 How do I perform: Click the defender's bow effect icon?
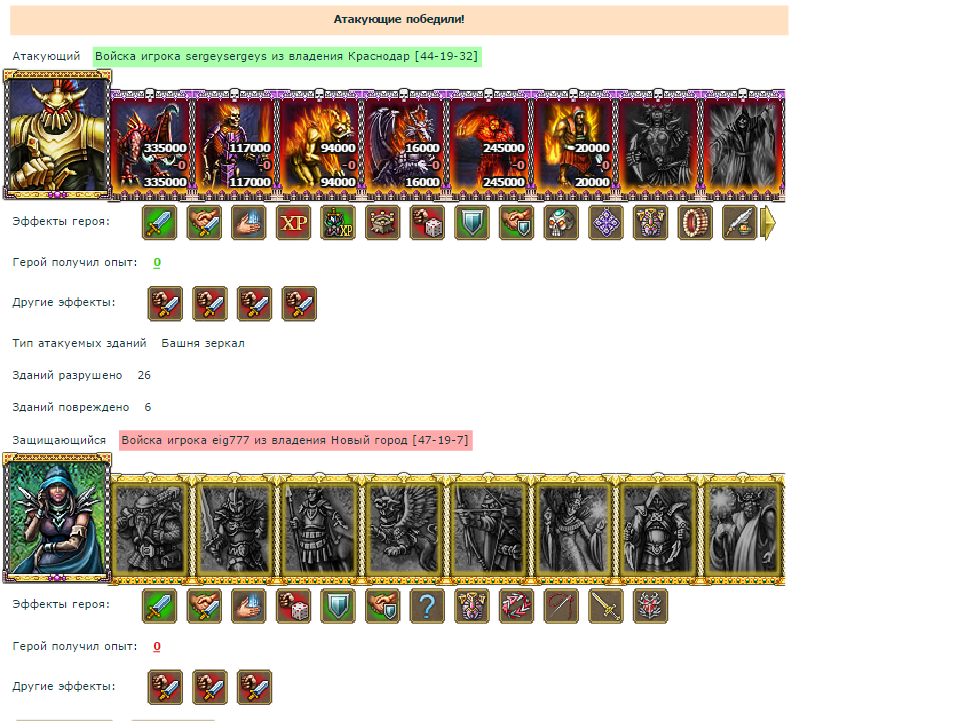(561, 606)
